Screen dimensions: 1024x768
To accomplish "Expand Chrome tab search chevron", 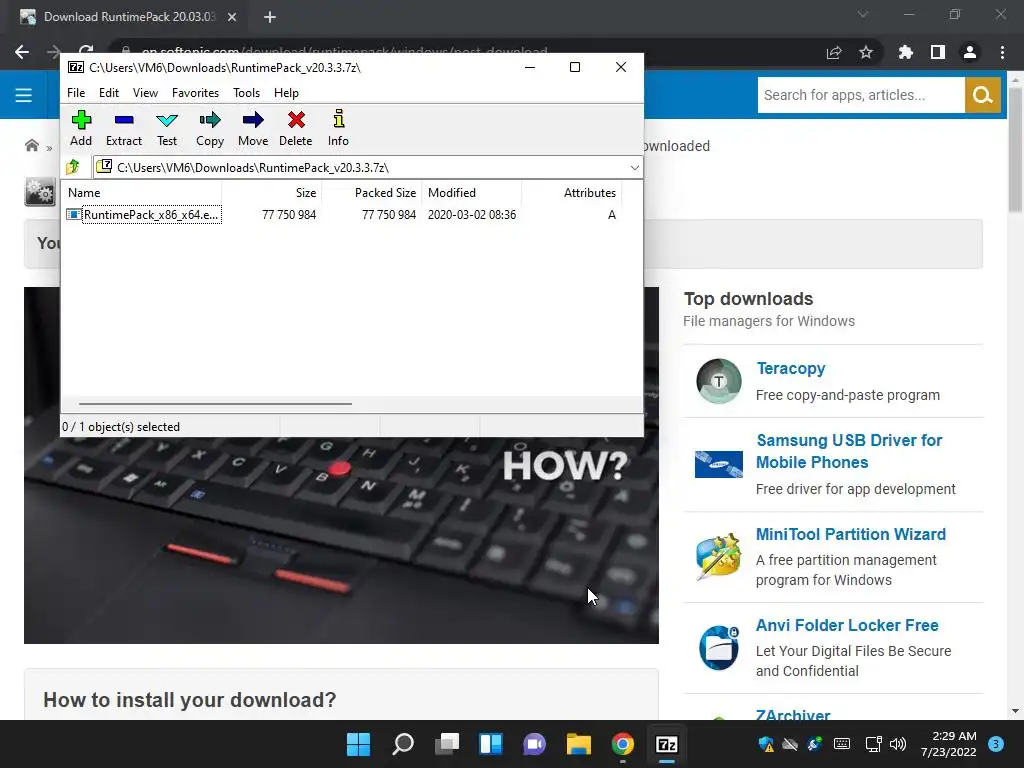I will (863, 14).
